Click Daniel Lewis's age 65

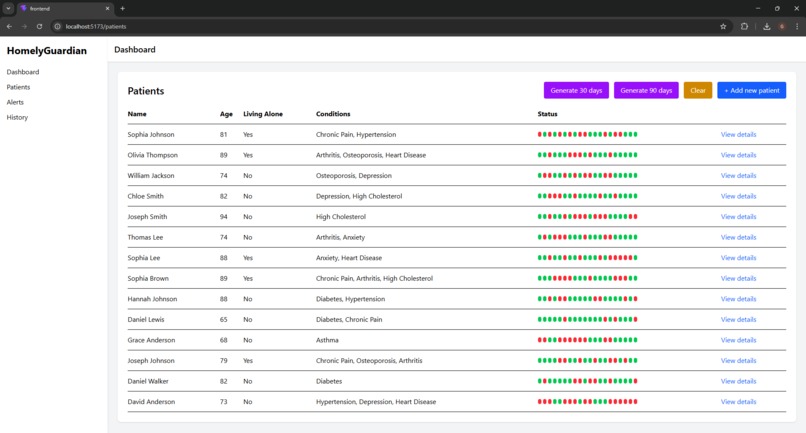(x=224, y=319)
